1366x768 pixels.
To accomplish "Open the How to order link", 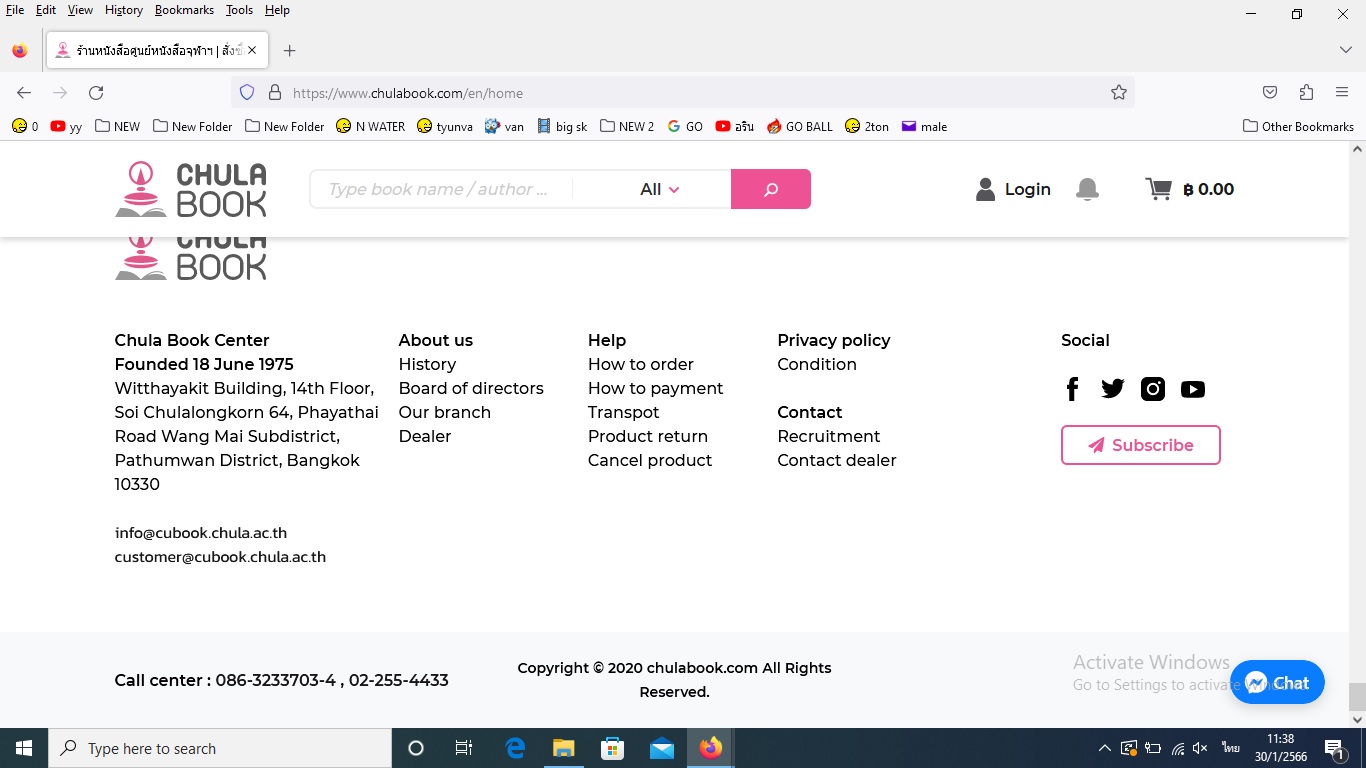I will tap(641, 364).
